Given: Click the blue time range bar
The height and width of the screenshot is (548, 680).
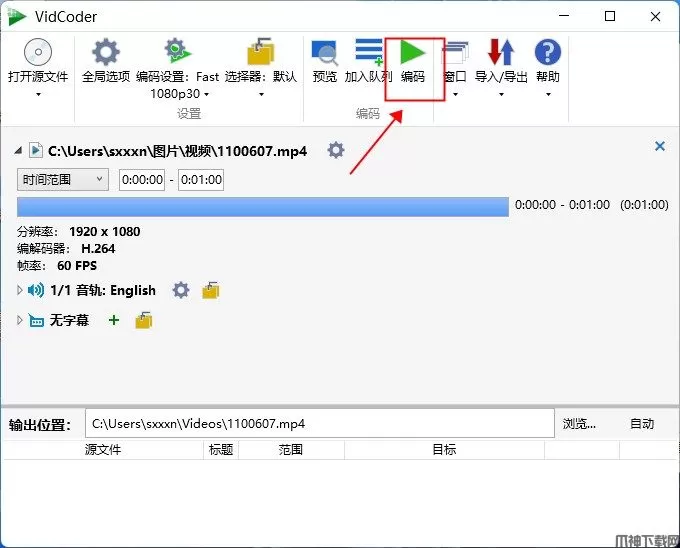Looking at the screenshot, I should point(263,207).
